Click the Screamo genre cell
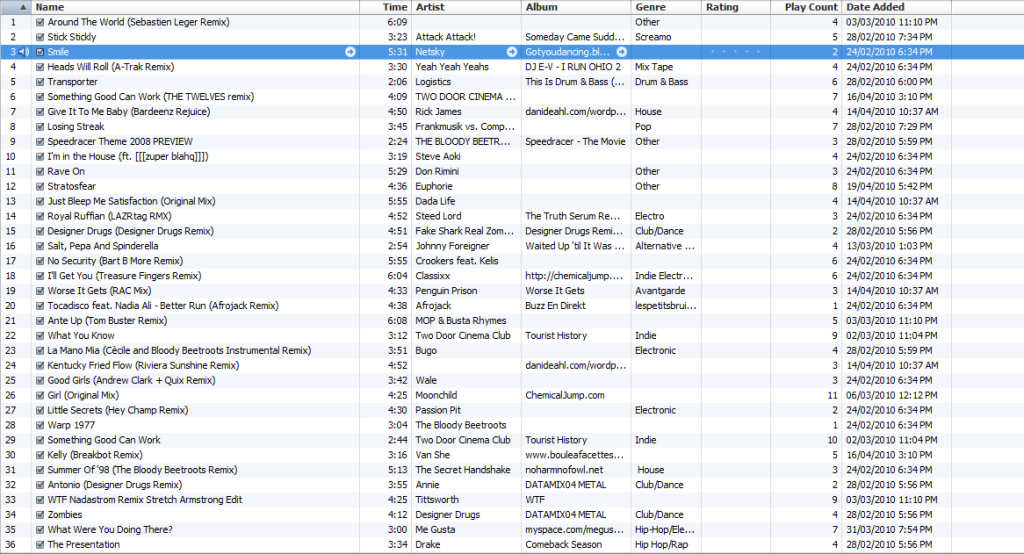Viewport: 1024px width, 554px height. (653, 37)
